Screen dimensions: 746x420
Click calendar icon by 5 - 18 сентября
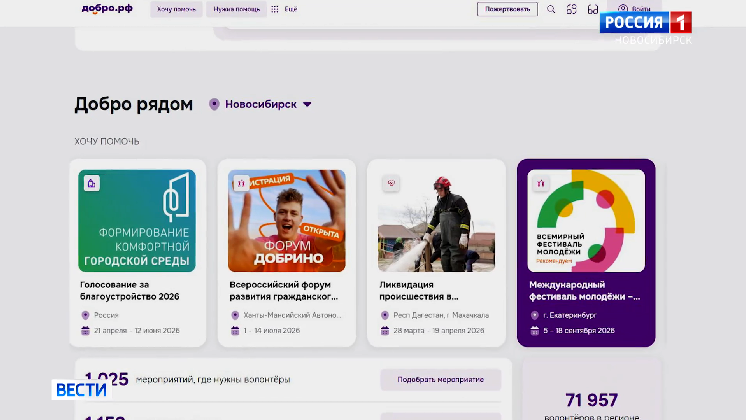point(535,331)
